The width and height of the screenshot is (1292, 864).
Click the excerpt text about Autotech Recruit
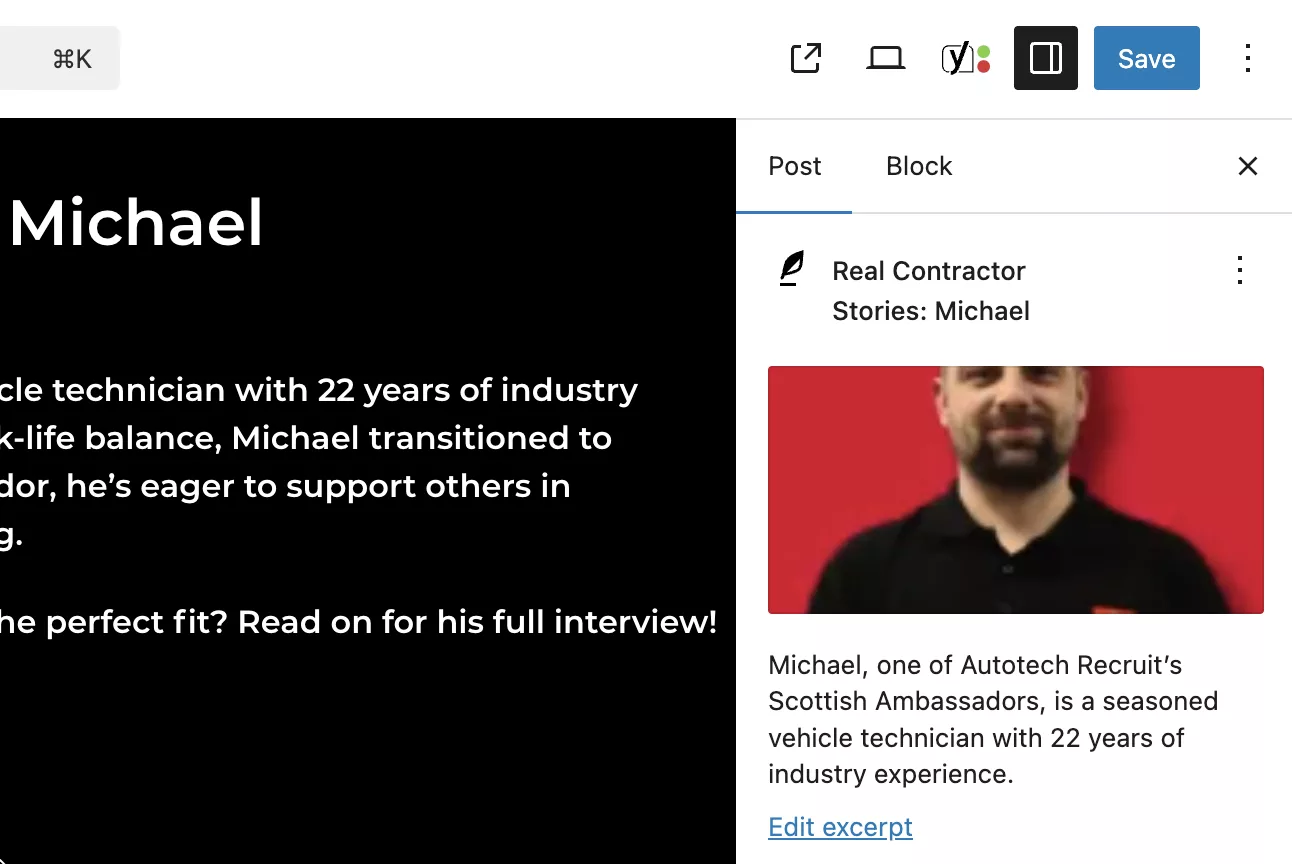click(x=992, y=719)
